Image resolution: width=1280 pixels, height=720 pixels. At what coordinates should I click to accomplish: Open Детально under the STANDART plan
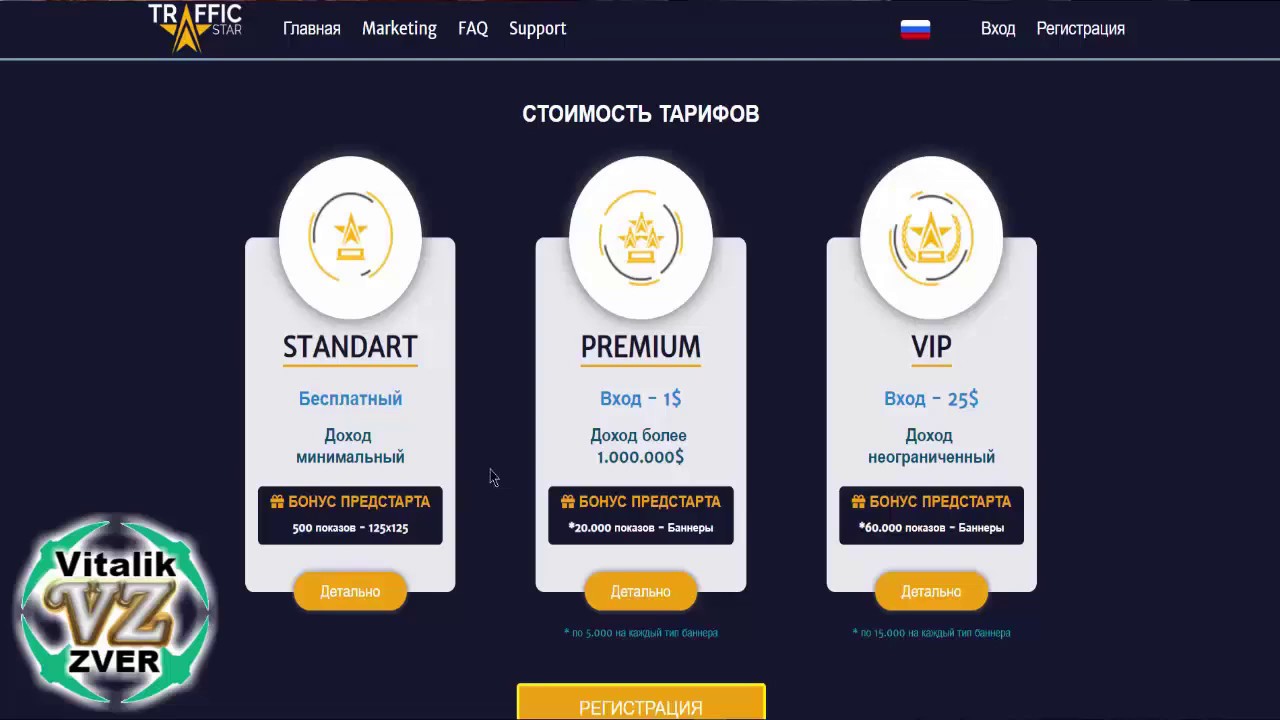point(350,591)
